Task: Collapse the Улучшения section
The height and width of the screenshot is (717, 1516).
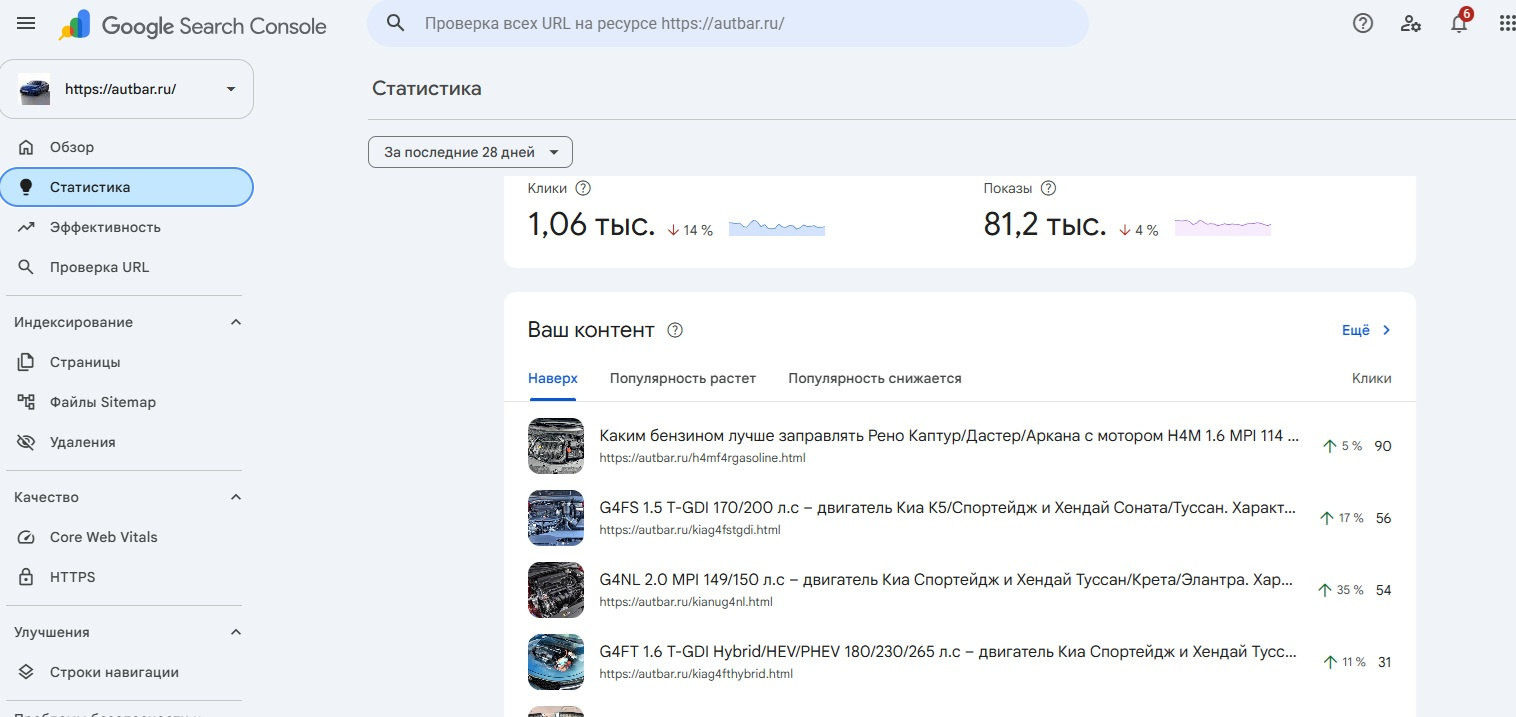Action: click(x=236, y=632)
